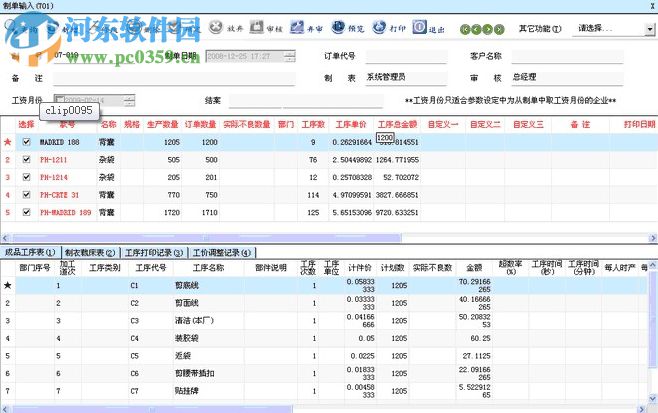Click the 打印 (print) toolbar icon
The image size is (658, 413).
point(379,27)
